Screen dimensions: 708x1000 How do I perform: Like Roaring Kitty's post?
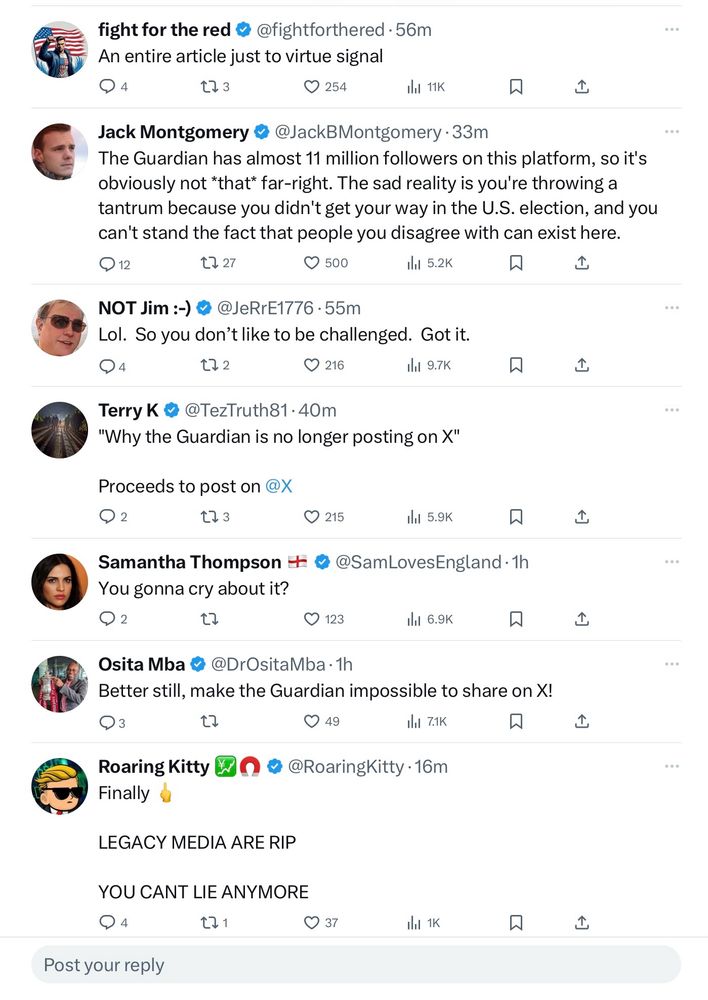[x=311, y=923]
